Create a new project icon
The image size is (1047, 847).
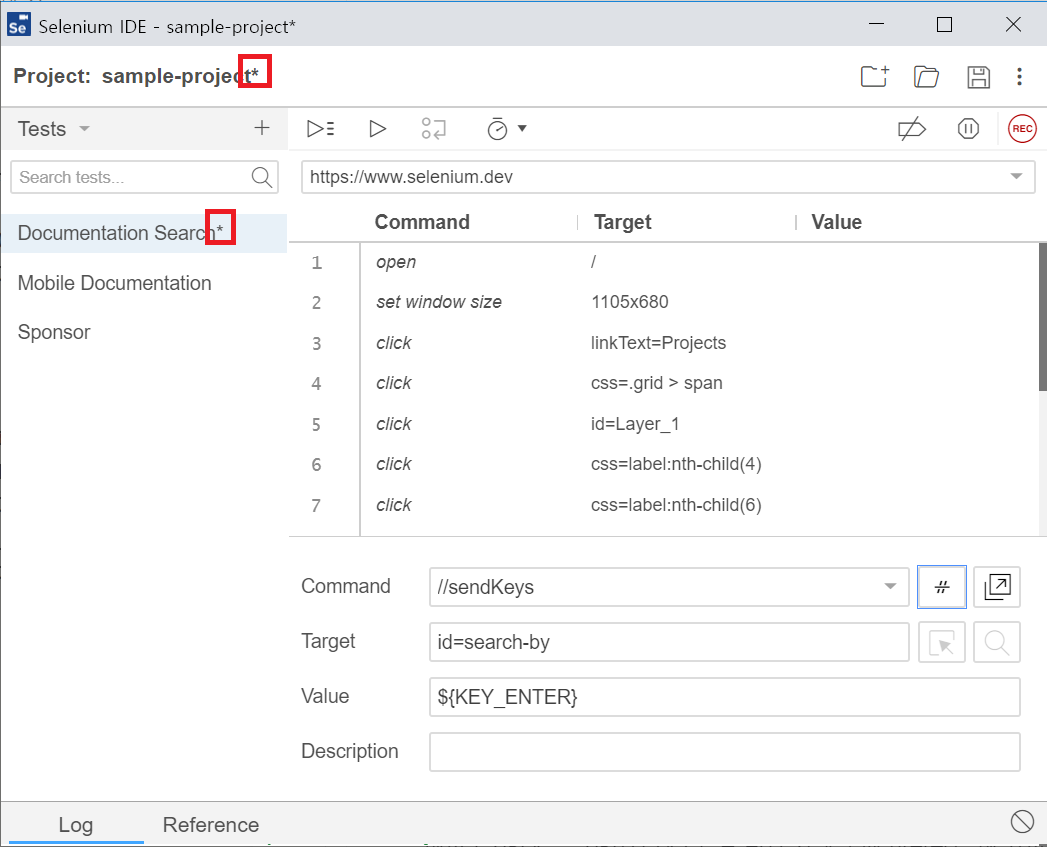[874, 77]
